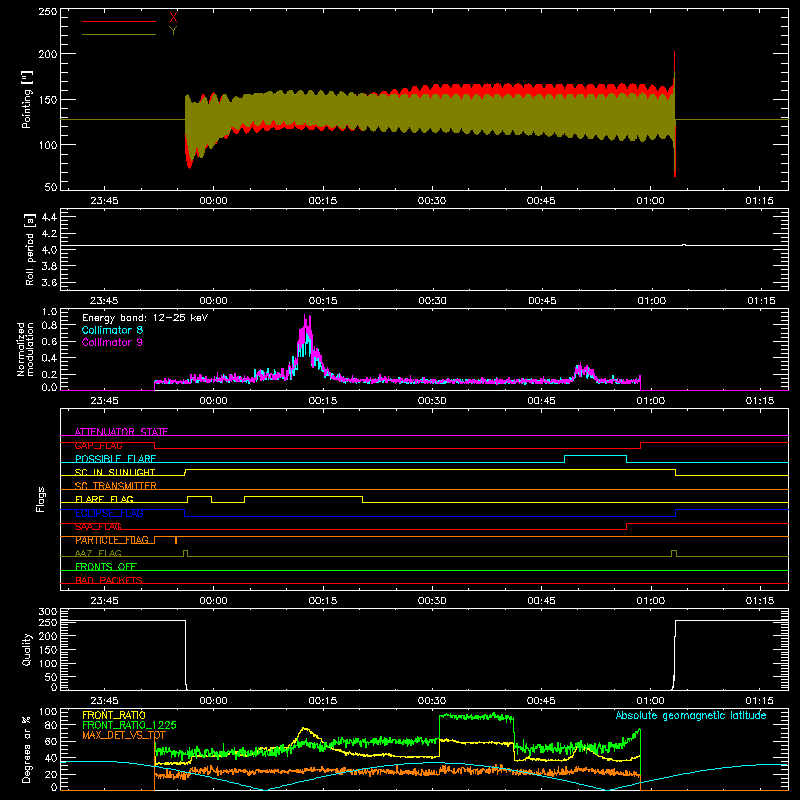Viewport: 800px width, 800px height.
Task: Click the 'Flags' axis title
Action: (40, 499)
